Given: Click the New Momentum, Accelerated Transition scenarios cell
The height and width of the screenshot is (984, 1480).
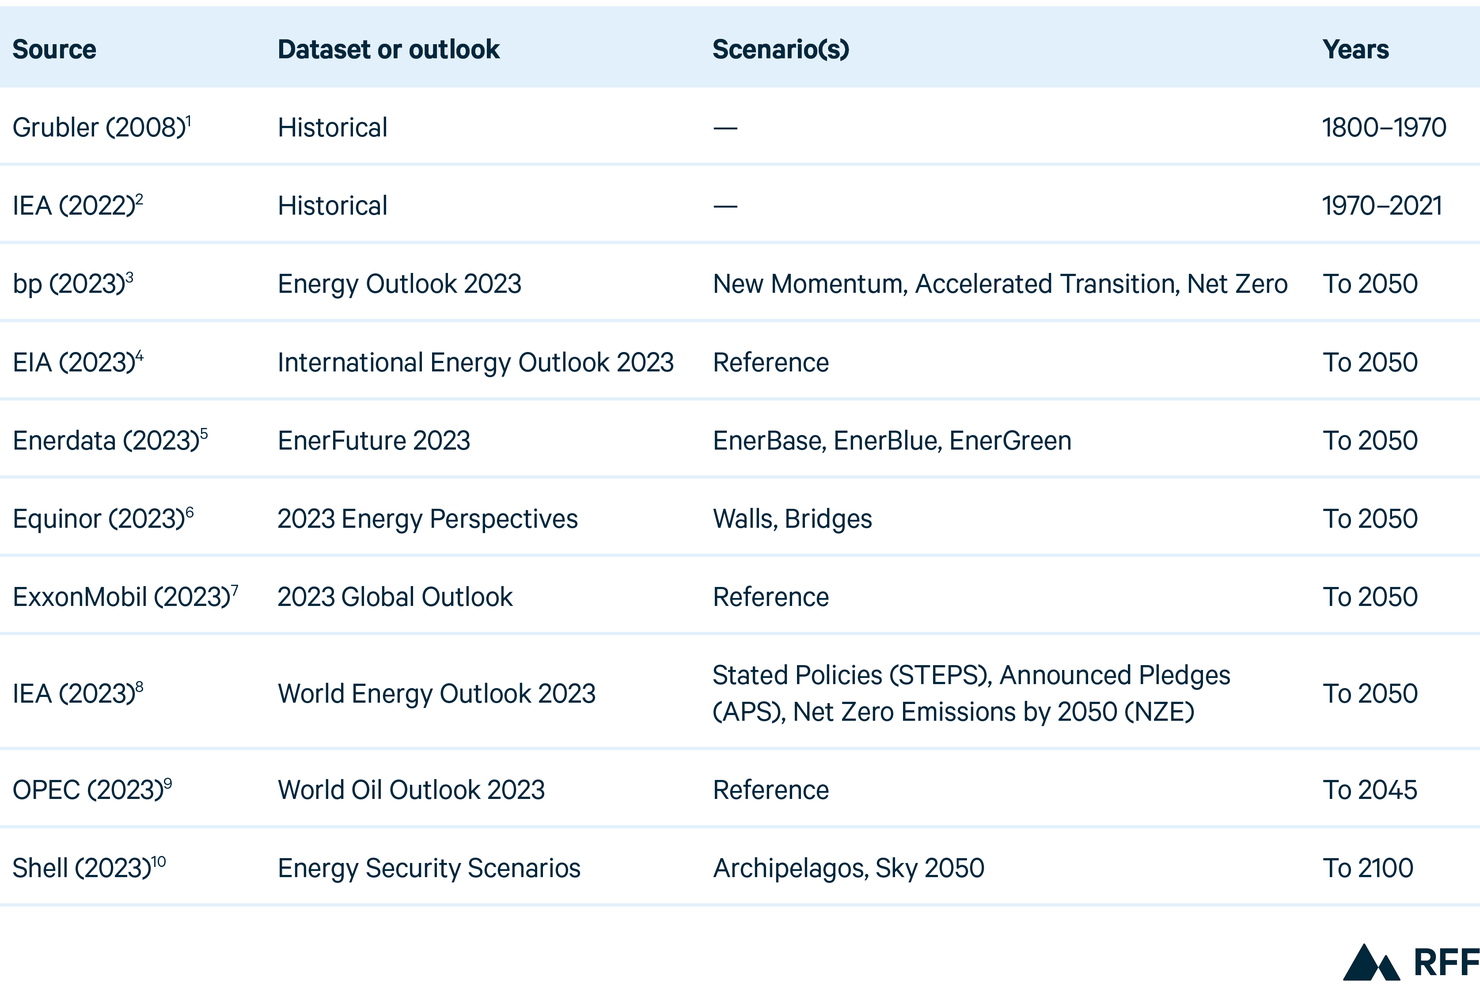Looking at the screenshot, I should (x=1000, y=283).
